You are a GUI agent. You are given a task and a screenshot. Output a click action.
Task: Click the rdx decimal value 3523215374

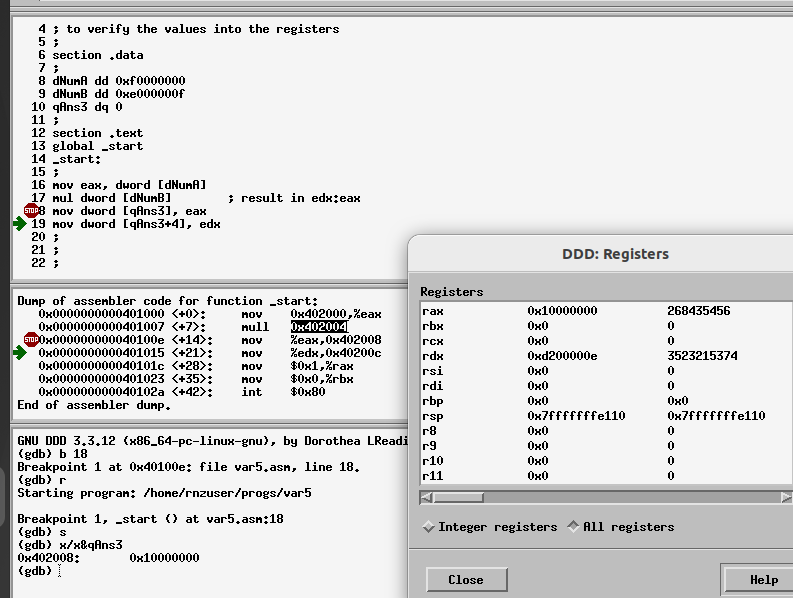pyautogui.click(x=702, y=356)
